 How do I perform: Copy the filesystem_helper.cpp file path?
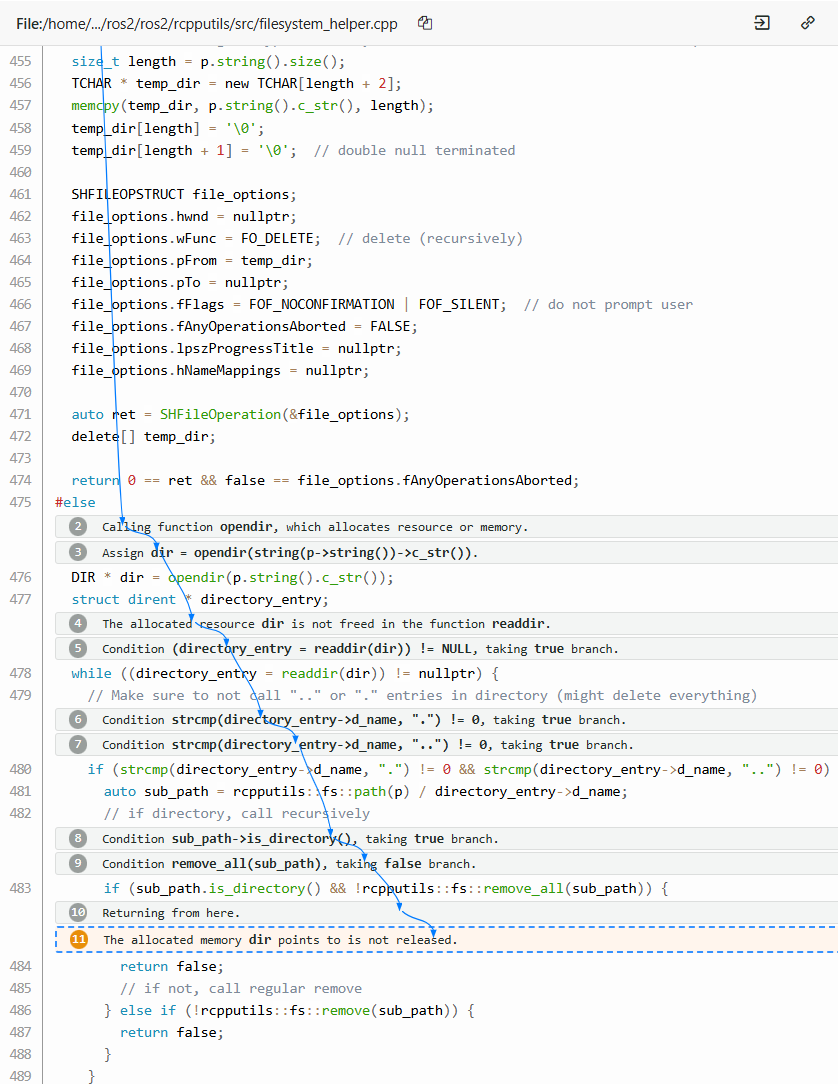coord(425,23)
